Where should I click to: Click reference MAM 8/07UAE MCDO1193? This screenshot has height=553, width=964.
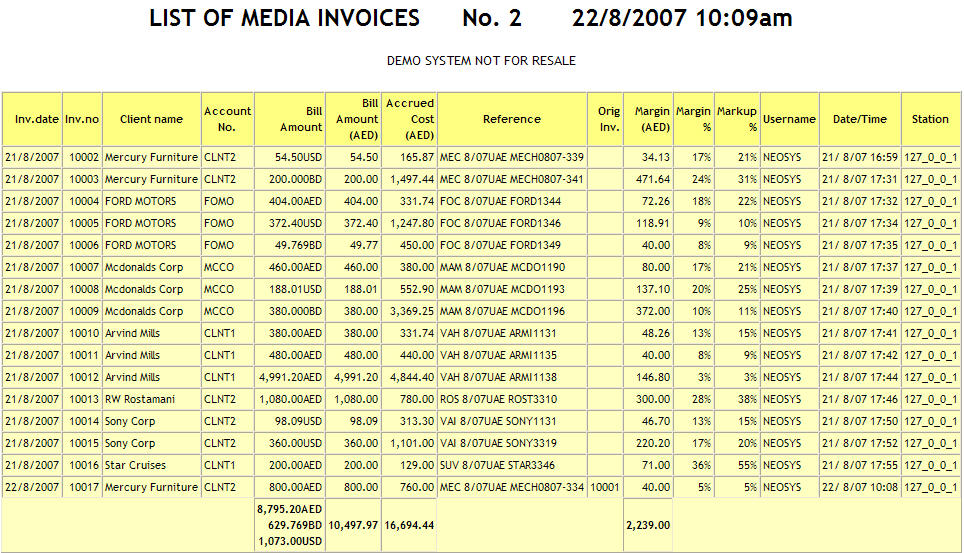point(502,289)
